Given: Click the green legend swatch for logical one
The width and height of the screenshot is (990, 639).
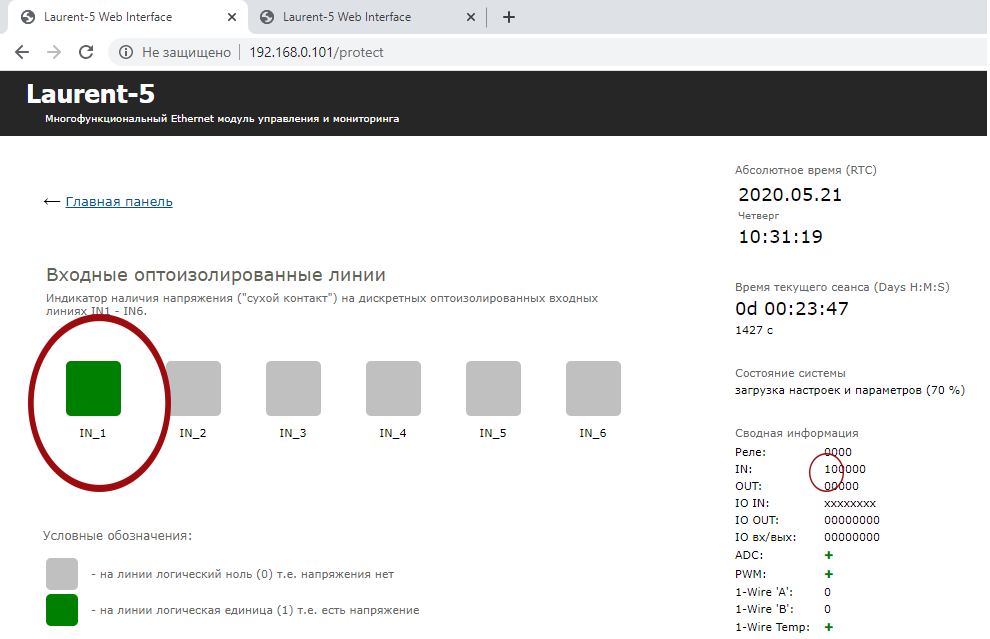Looking at the screenshot, I should pyautogui.click(x=62, y=610).
